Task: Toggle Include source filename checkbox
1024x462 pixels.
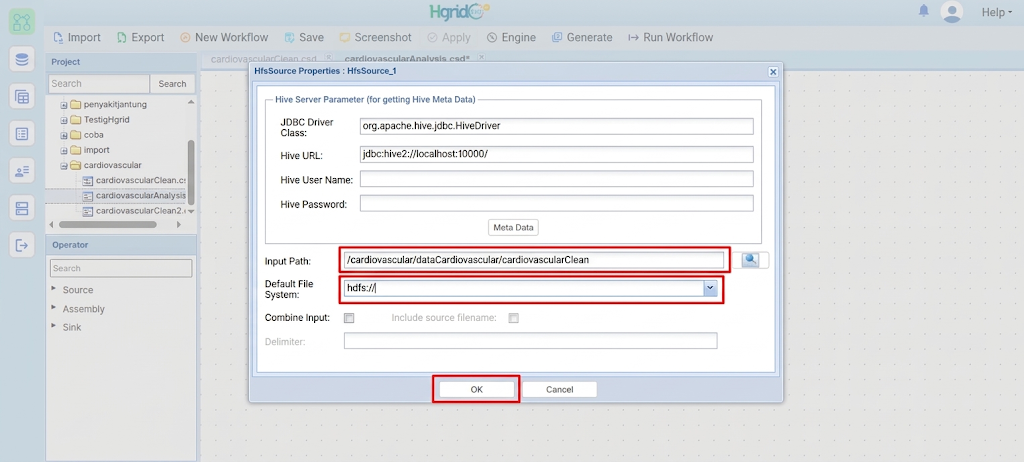Action: pyautogui.click(x=513, y=318)
